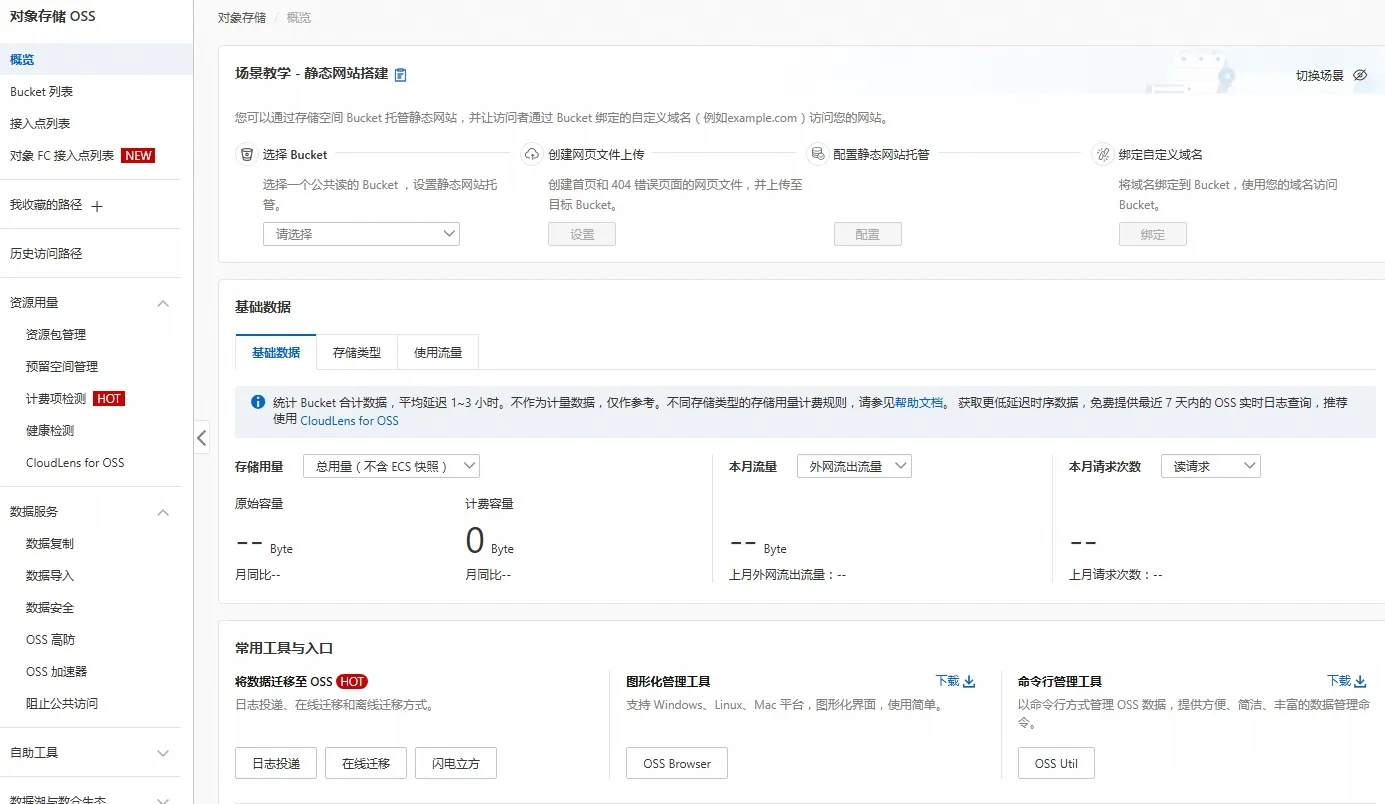This screenshot has width=1385, height=804.
Task: Toggle the eye icon next to 切换场景
Action: (1359, 76)
